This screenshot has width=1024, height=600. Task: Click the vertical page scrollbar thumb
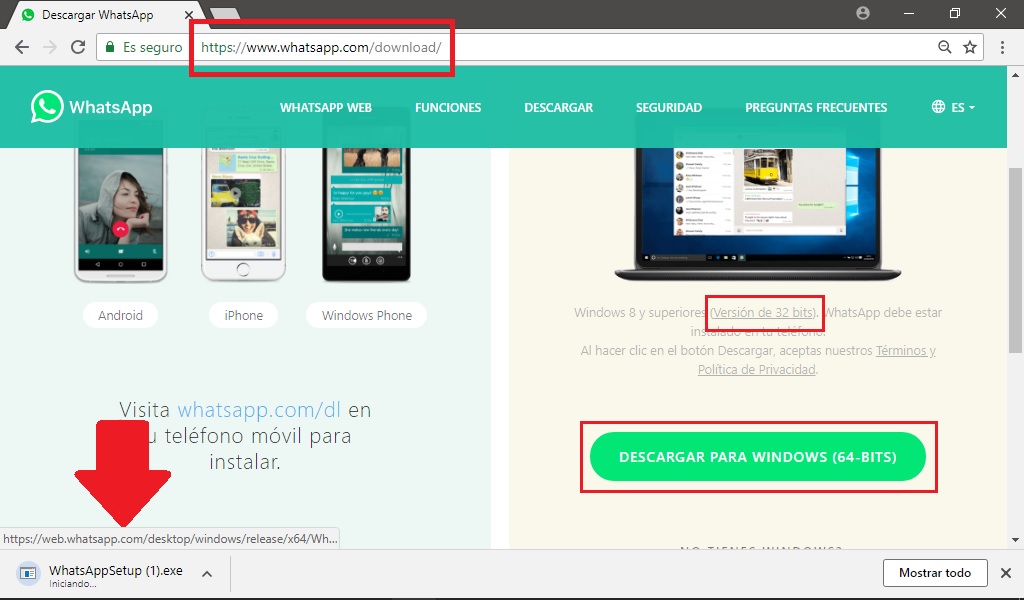pos(1015,260)
